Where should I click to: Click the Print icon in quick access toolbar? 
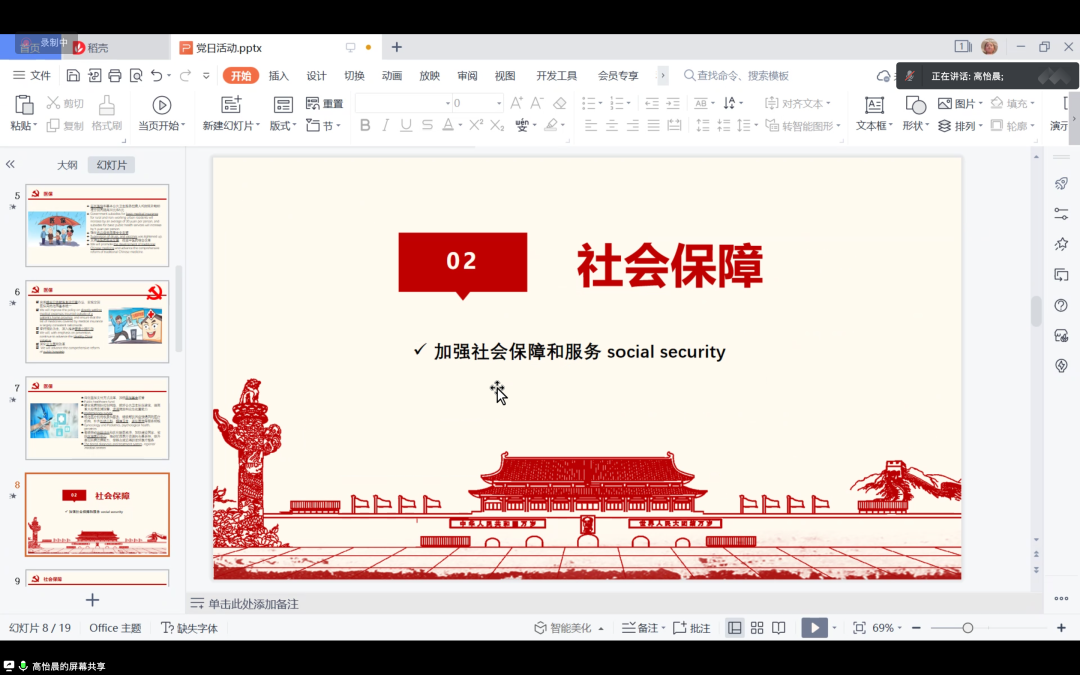point(115,75)
